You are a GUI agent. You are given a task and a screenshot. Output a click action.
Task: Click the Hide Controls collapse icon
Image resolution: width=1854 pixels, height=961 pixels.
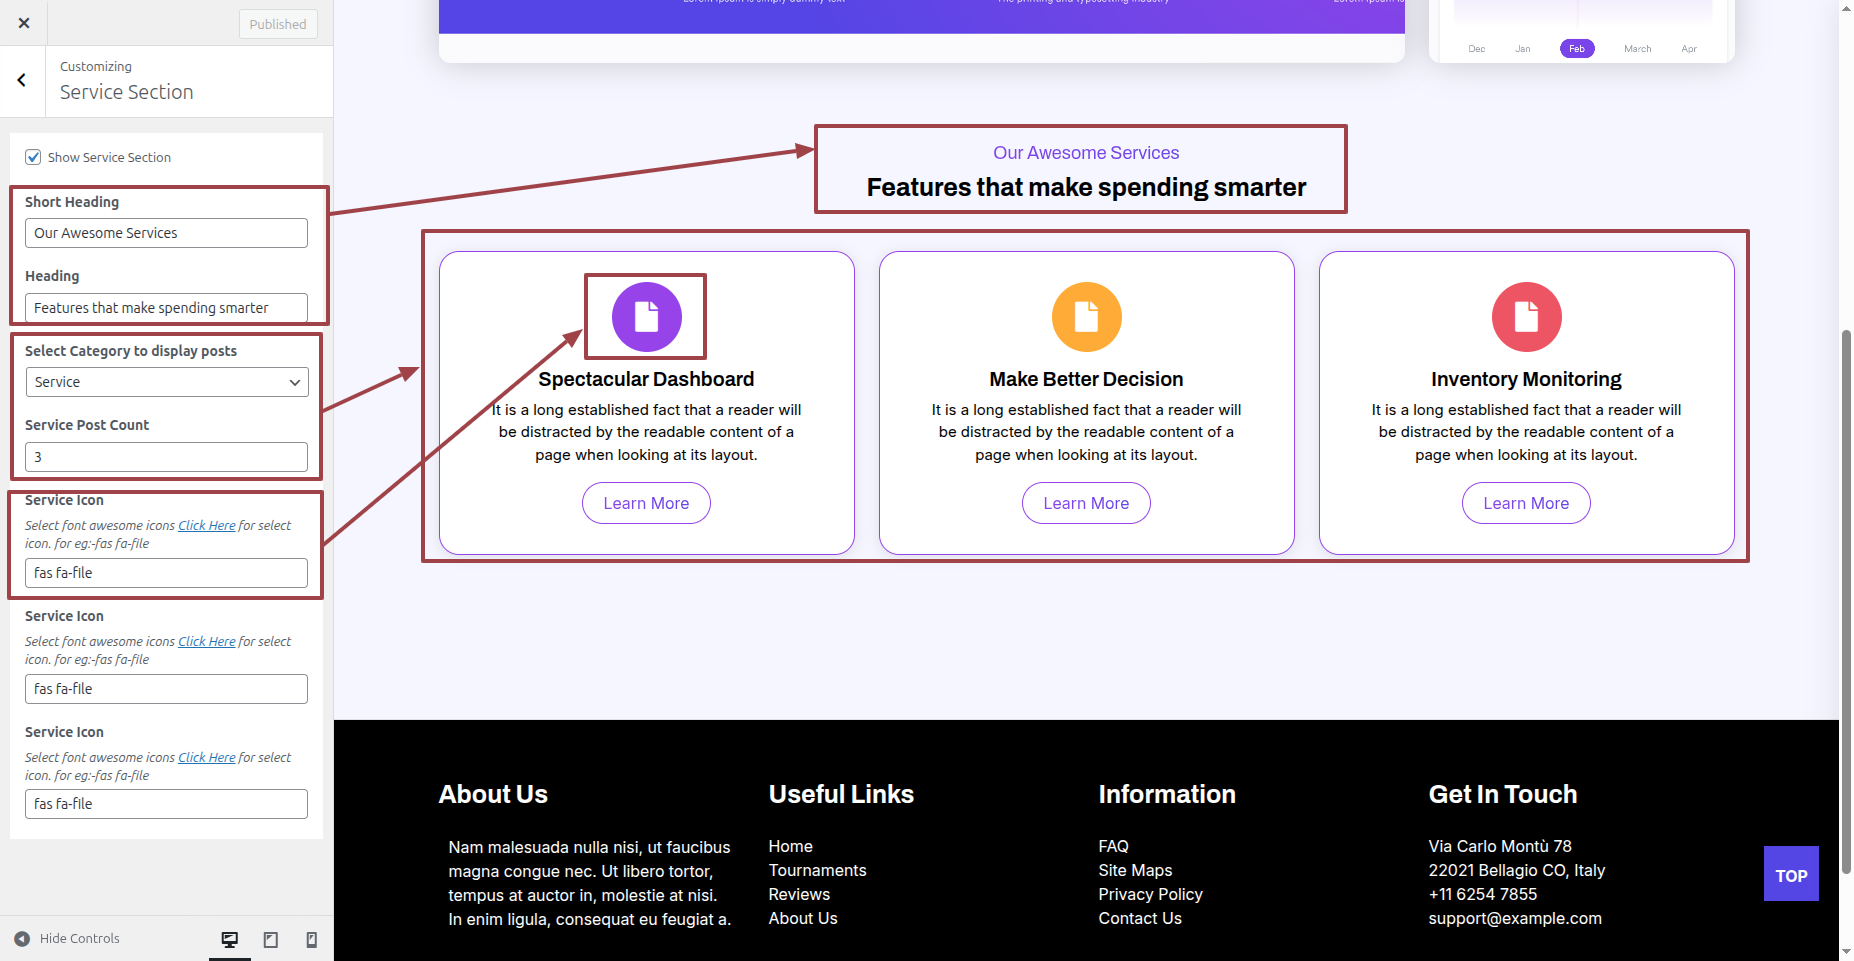pyautogui.click(x=22, y=939)
